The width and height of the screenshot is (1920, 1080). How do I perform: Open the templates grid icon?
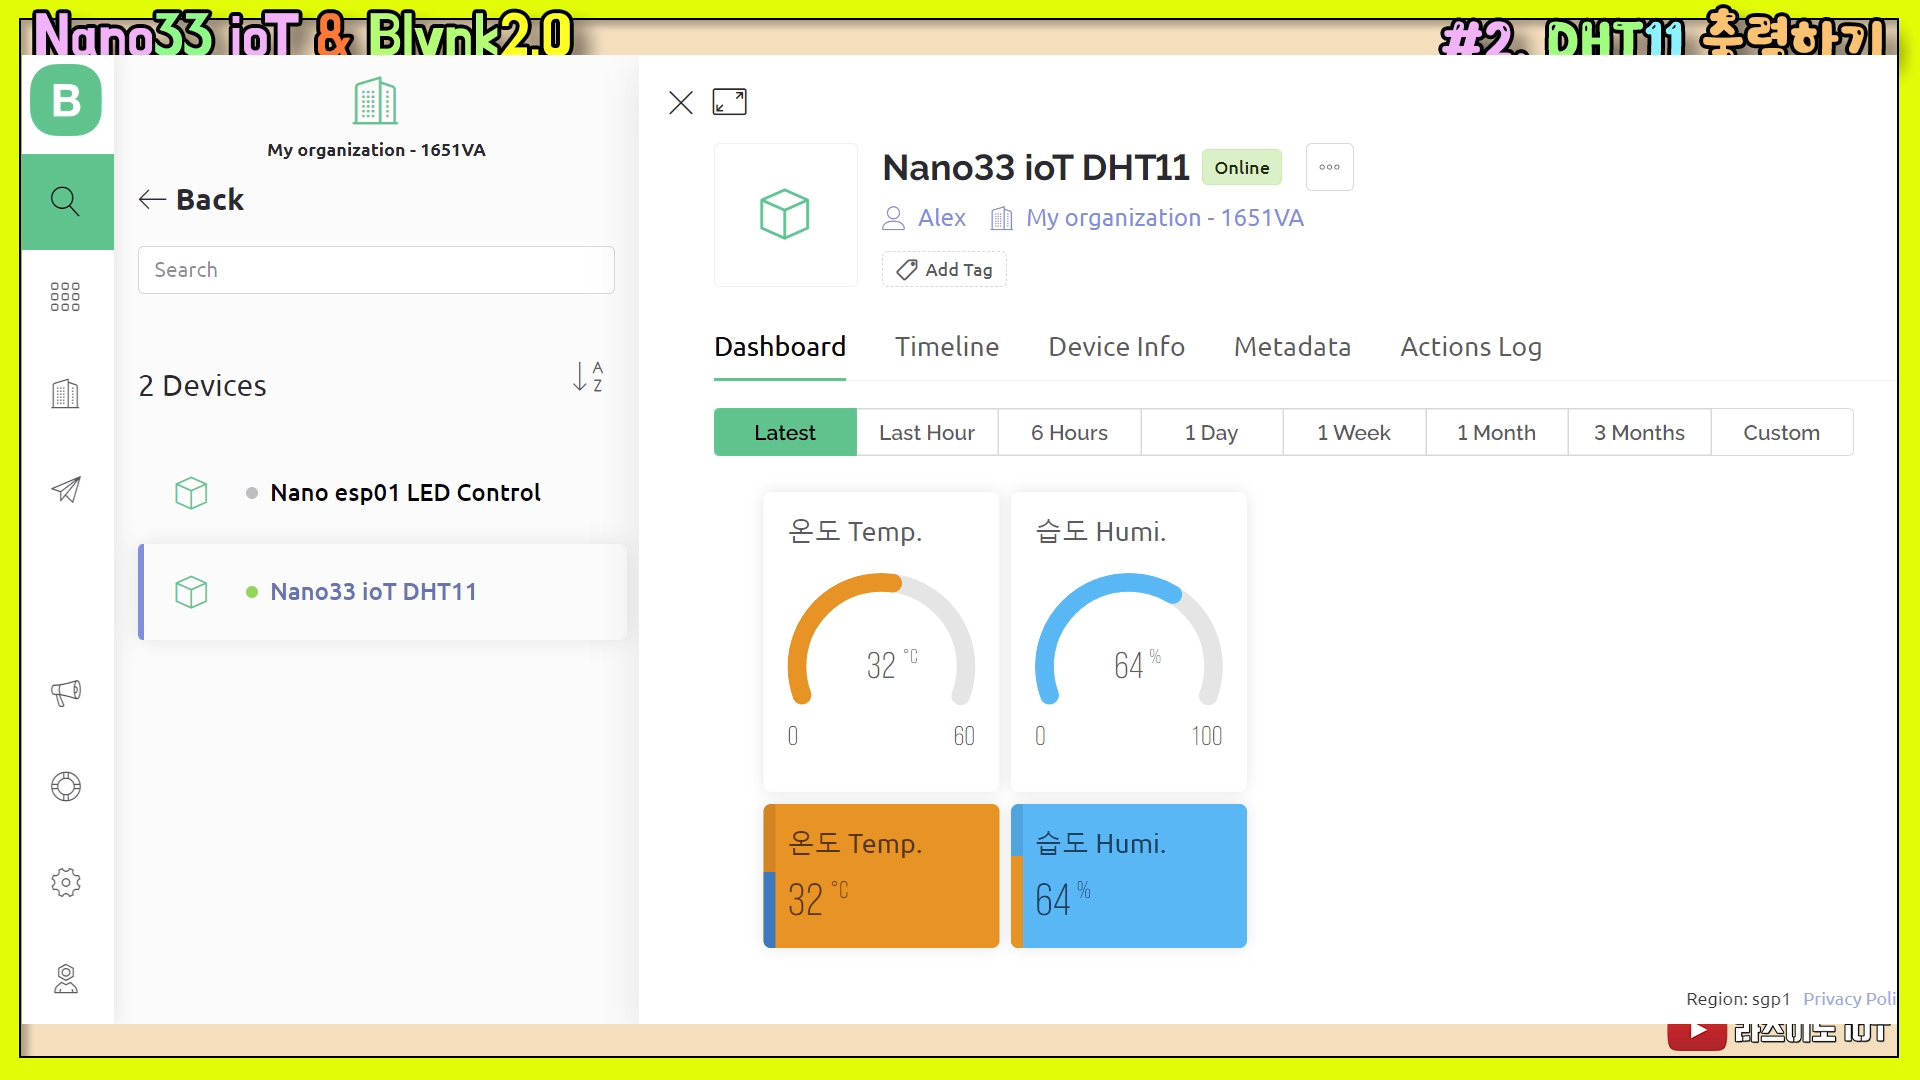[66, 297]
